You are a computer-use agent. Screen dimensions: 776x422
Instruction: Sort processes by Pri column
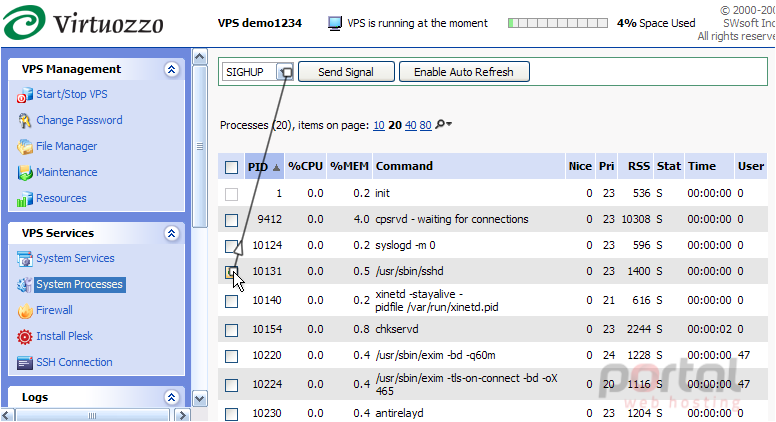(606, 166)
